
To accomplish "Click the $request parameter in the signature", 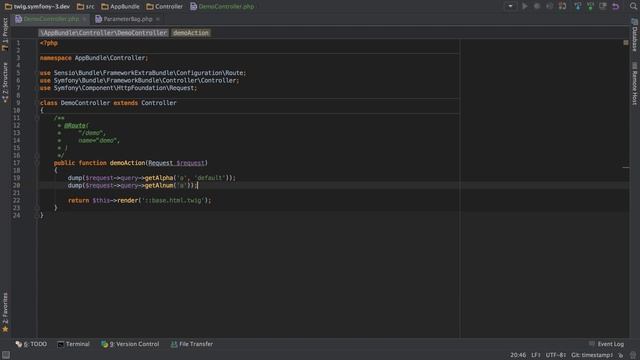I will click(x=190, y=163).
